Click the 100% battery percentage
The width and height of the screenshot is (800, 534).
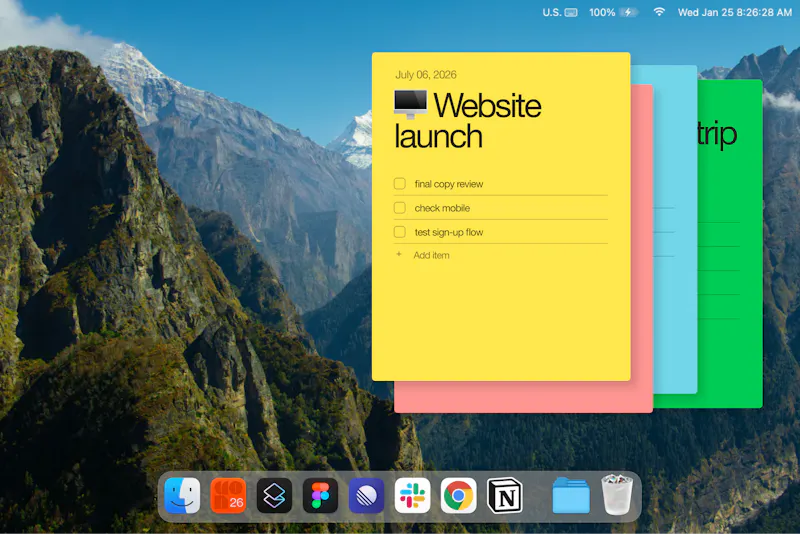coord(602,12)
